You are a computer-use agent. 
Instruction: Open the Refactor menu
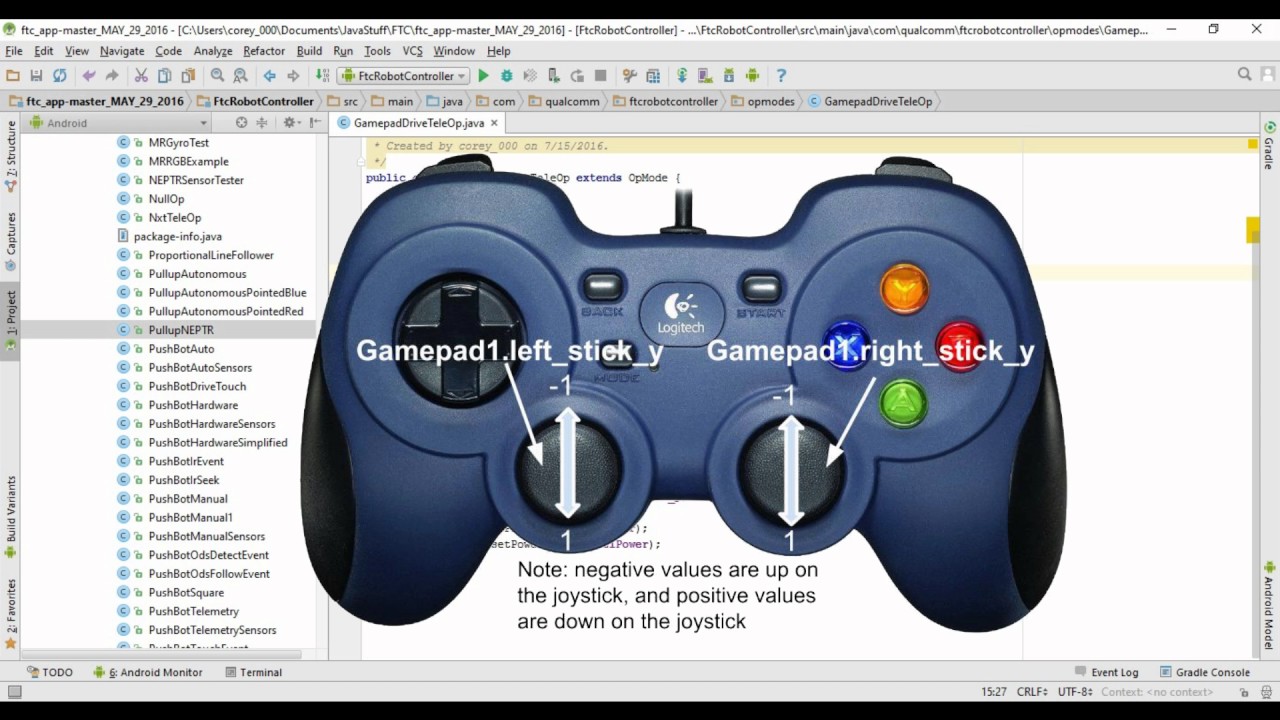pyautogui.click(x=264, y=51)
